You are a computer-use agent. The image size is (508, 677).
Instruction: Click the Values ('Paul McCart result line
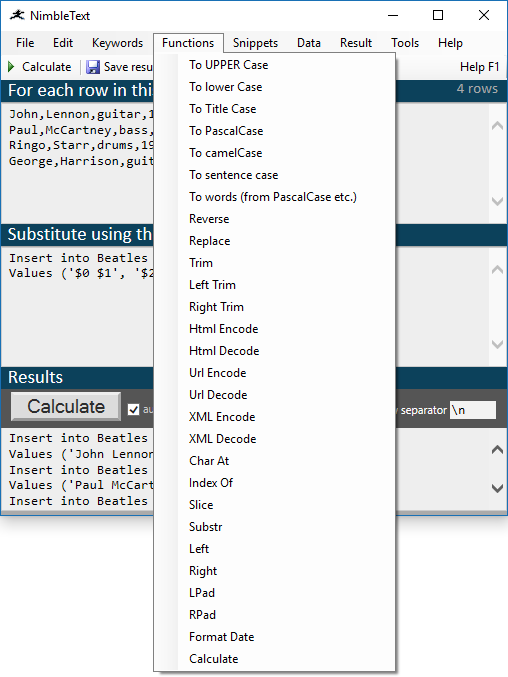click(x=81, y=485)
